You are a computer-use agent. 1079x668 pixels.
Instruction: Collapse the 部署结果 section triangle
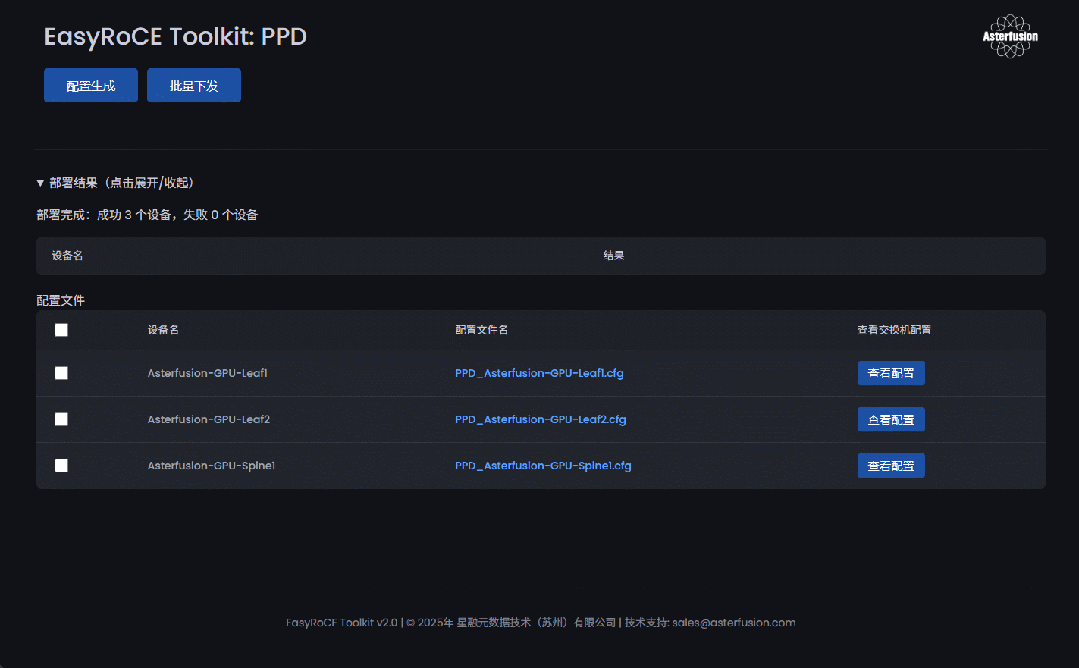tap(40, 183)
